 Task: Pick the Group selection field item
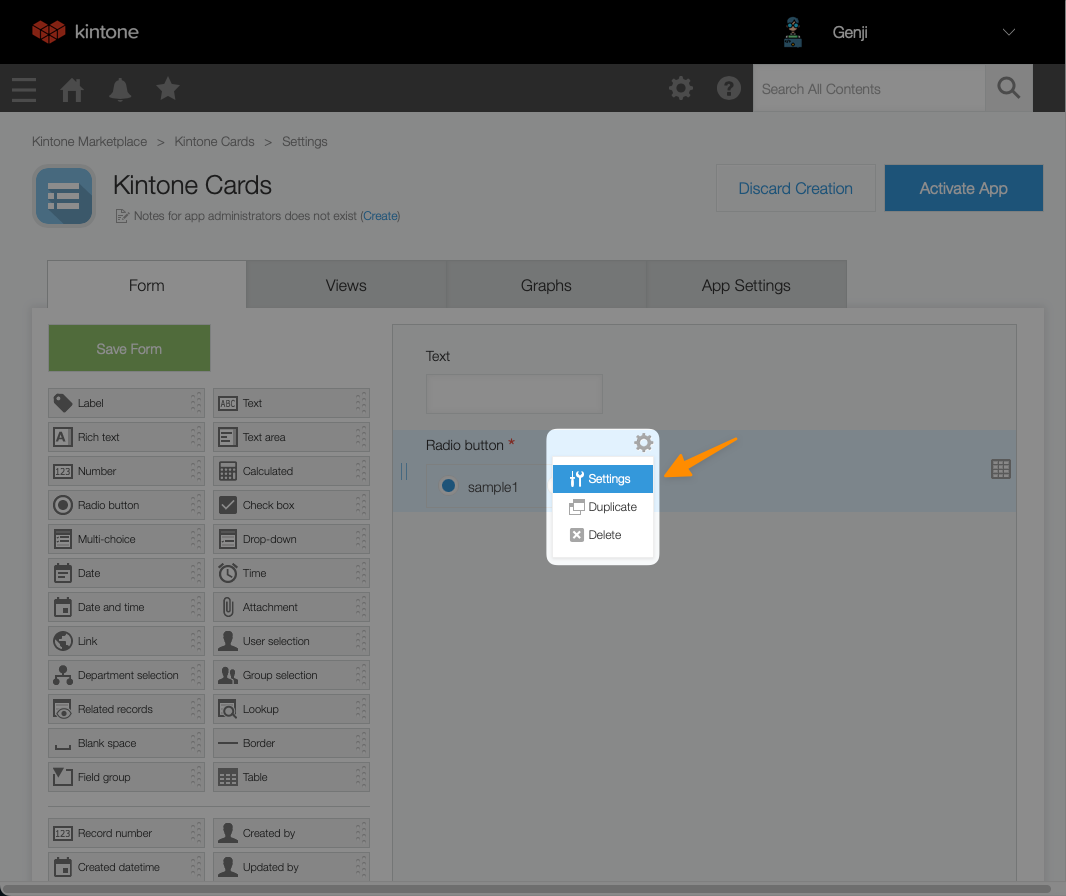click(x=291, y=675)
